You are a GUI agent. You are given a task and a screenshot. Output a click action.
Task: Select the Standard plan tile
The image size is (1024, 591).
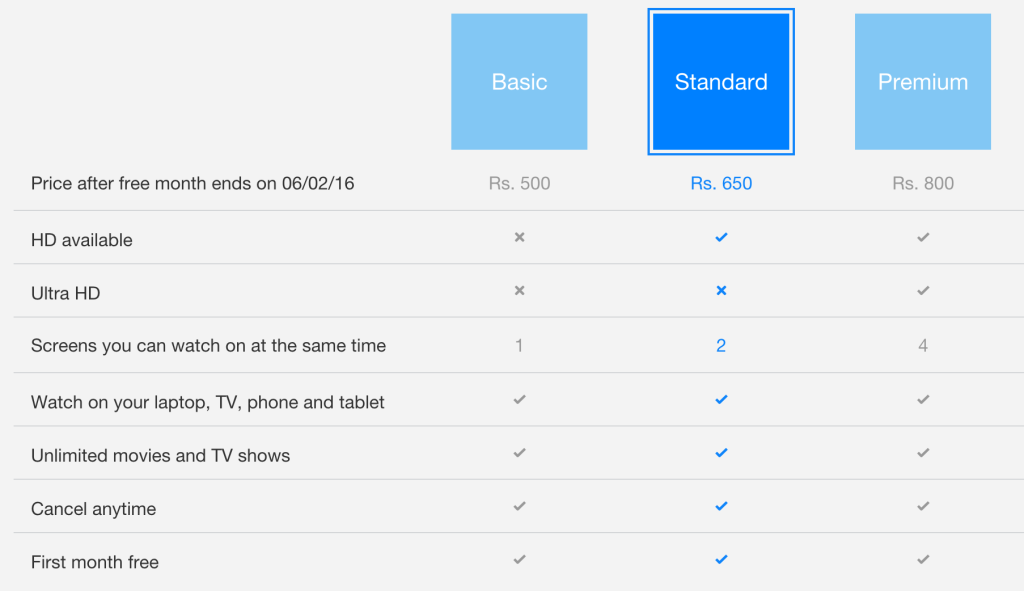tap(721, 82)
